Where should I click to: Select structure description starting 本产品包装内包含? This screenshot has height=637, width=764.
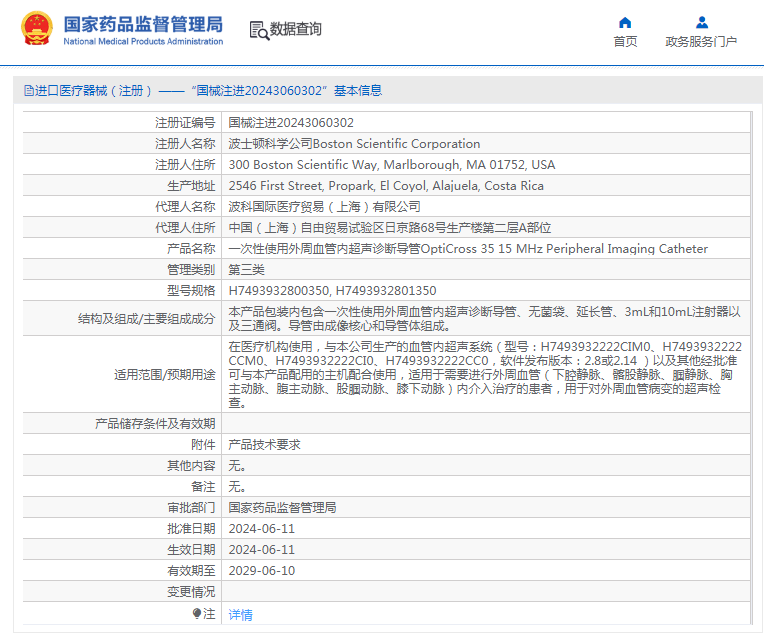click(x=484, y=318)
